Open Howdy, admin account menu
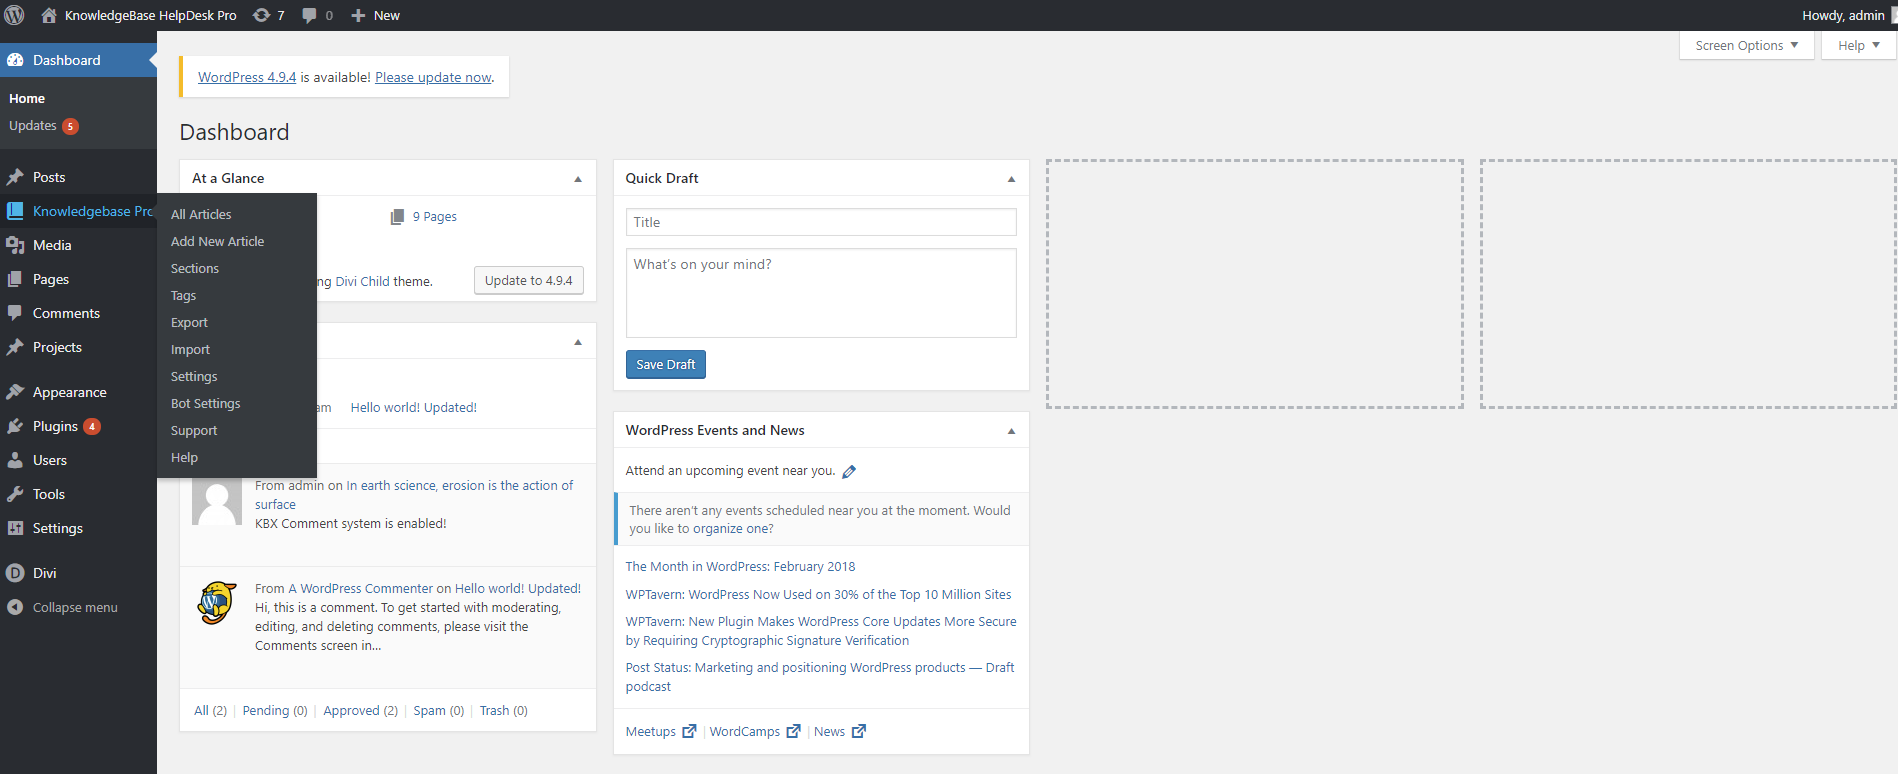Screen dimensions: 1898x774 click(1844, 15)
